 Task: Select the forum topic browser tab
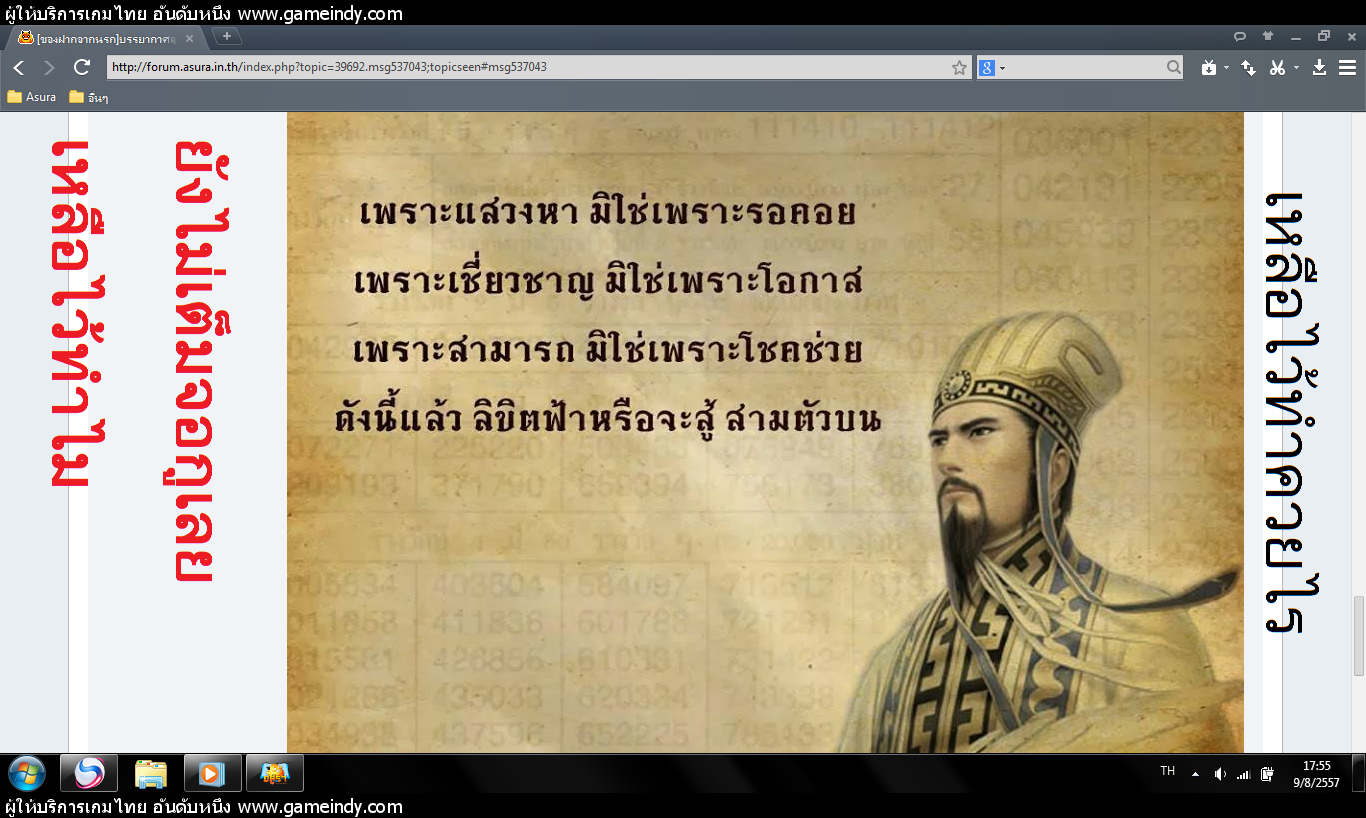105,39
